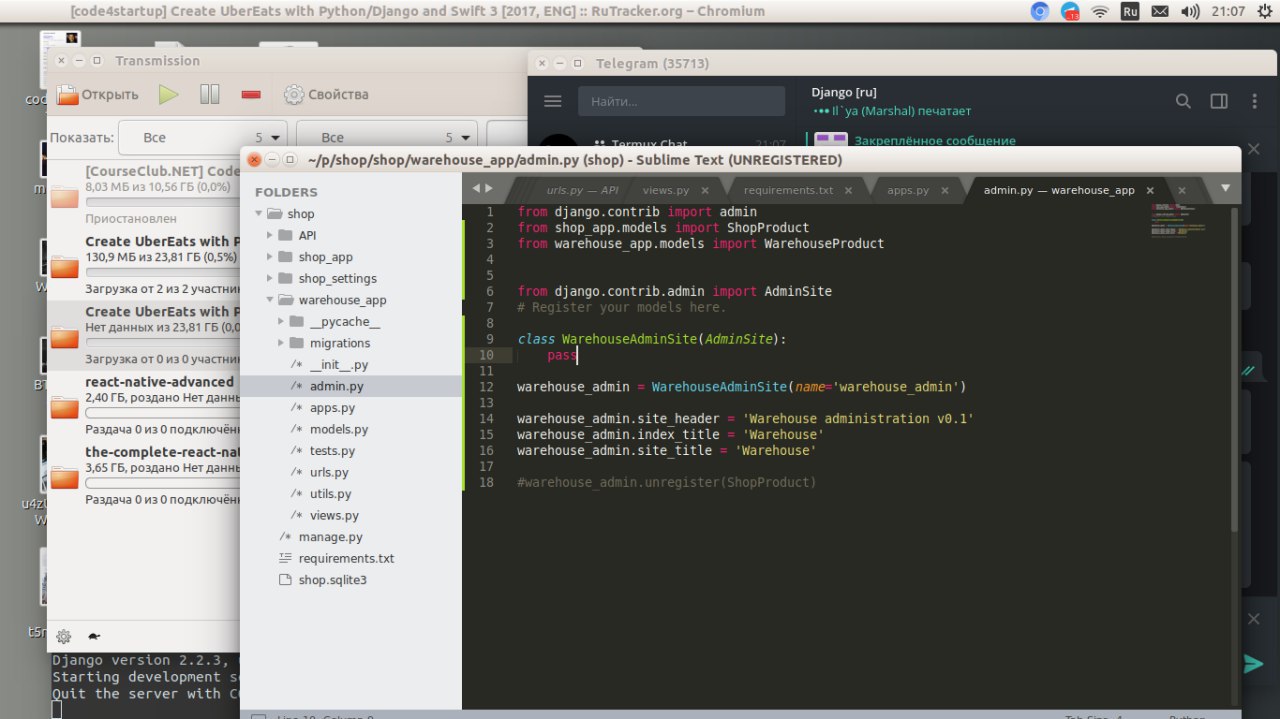Image resolution: width=1280 pixels, height=719 pixels.
Task: Click Chromium indicator in top panel
Action: (x=1040, y=12)
